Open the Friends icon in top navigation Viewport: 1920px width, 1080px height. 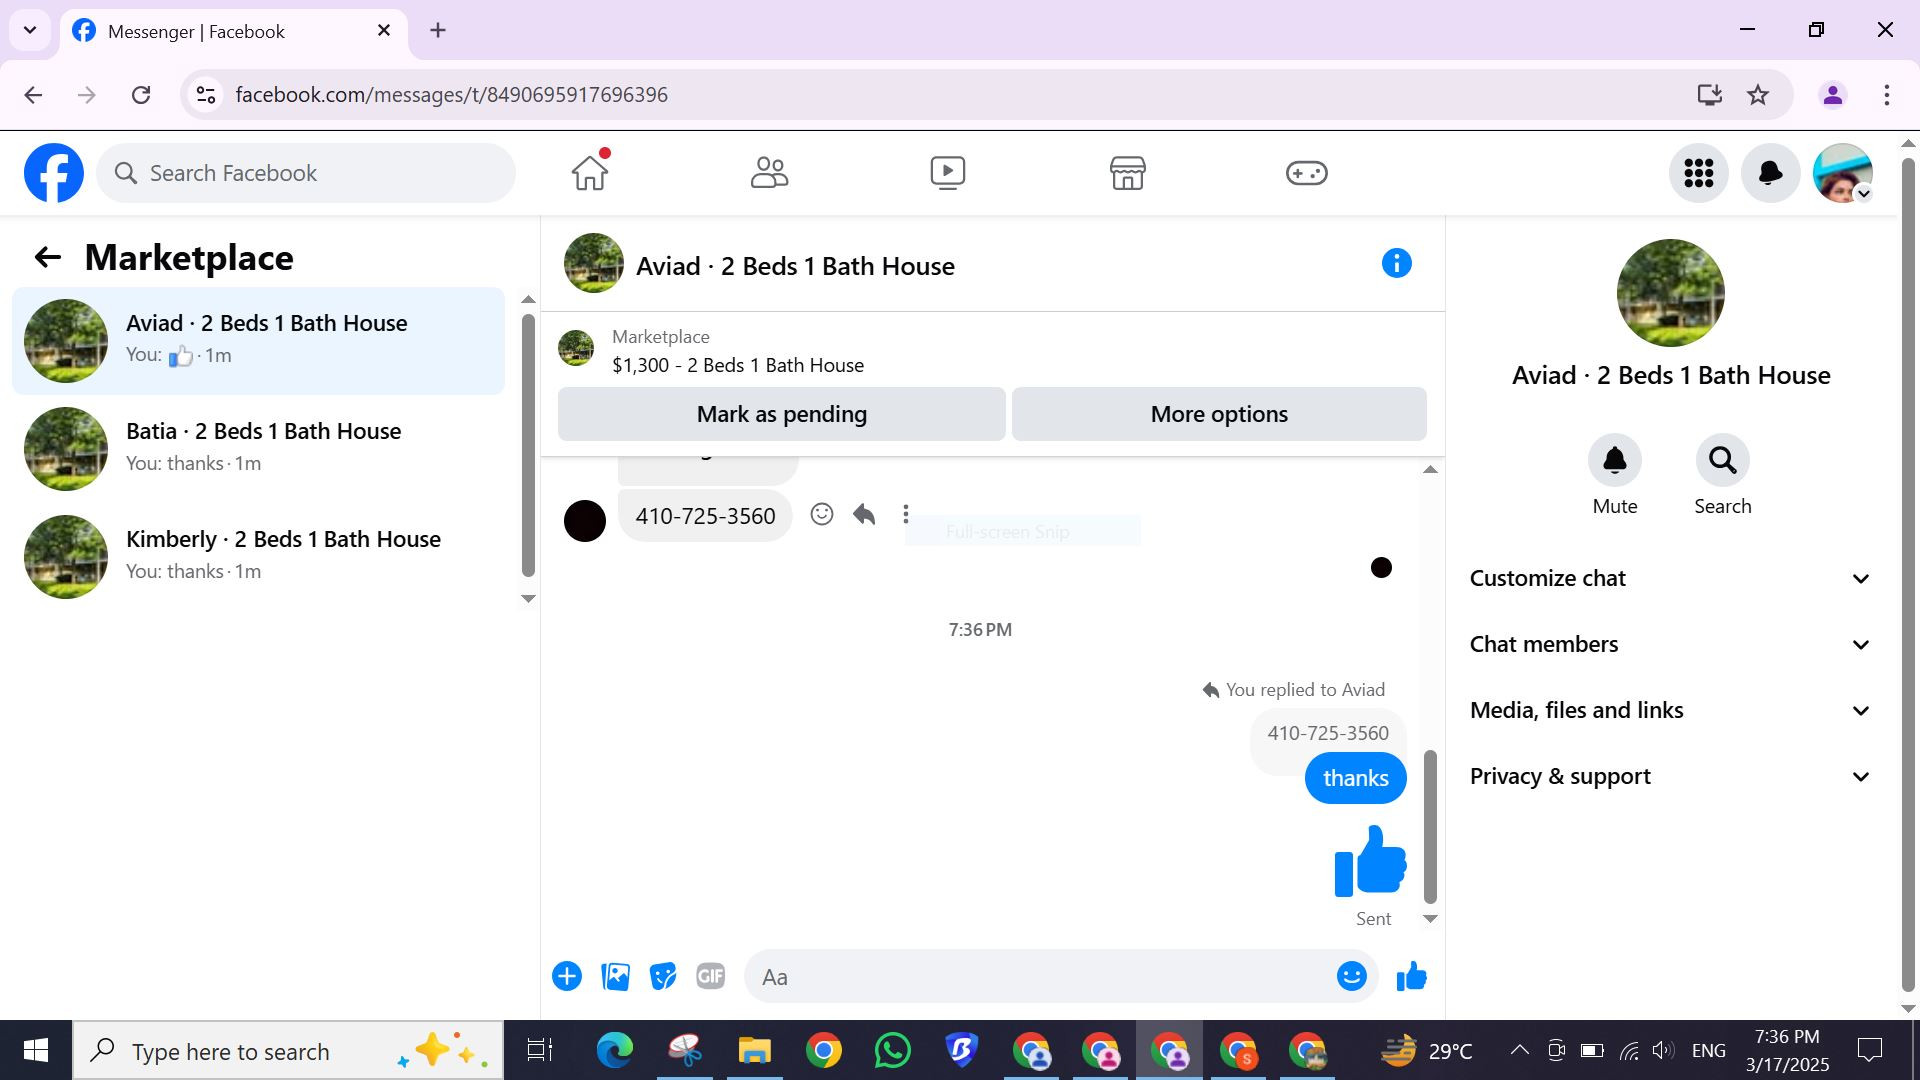769,172
